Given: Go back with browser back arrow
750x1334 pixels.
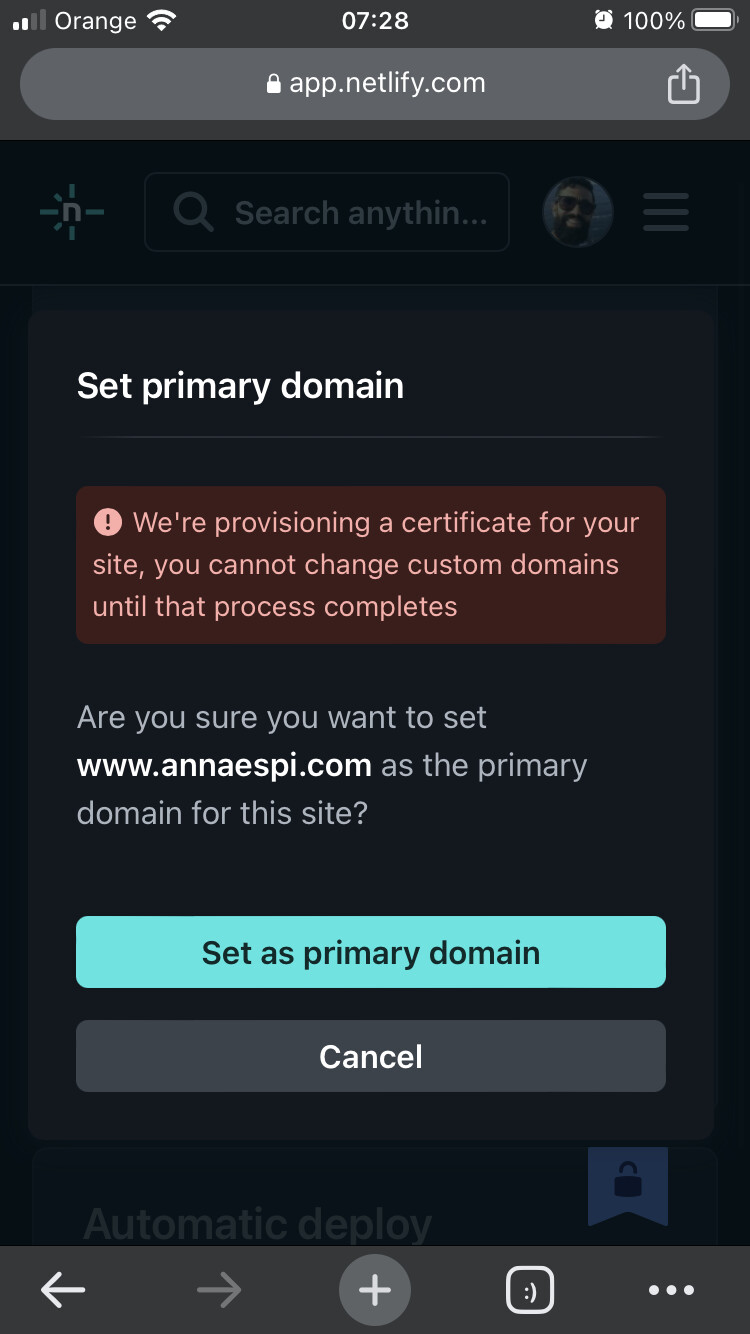Looking at the screenshot, I should (x=63, y=1291).
